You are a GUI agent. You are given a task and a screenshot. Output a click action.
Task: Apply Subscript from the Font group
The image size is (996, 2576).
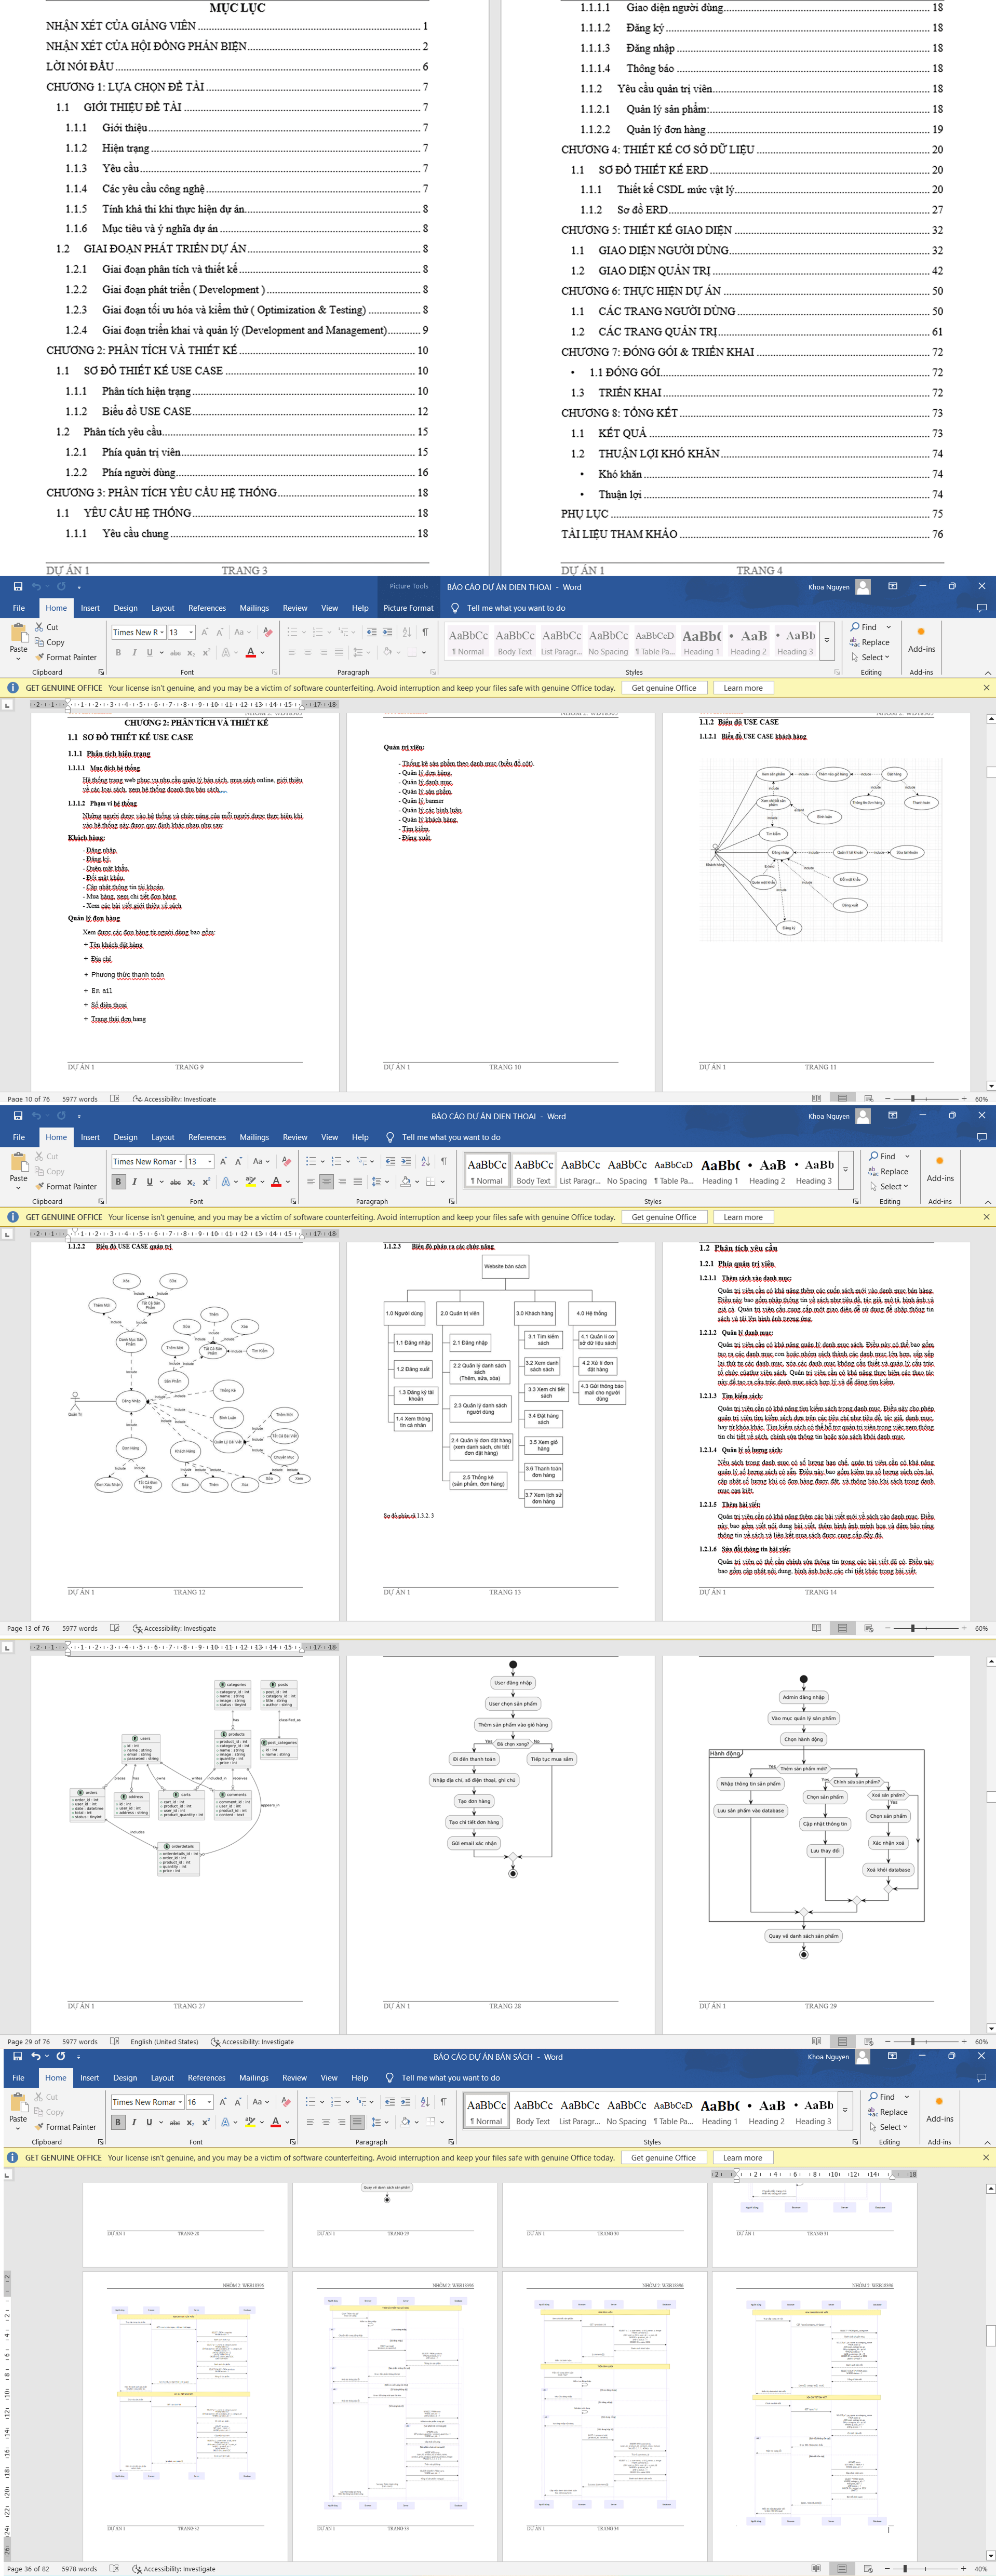(191, 653)
